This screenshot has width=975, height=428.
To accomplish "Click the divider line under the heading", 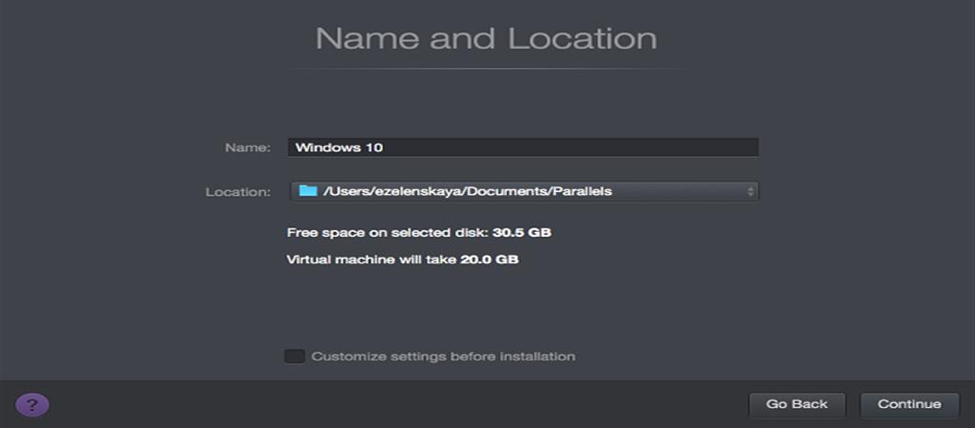I will coord(486,69).
